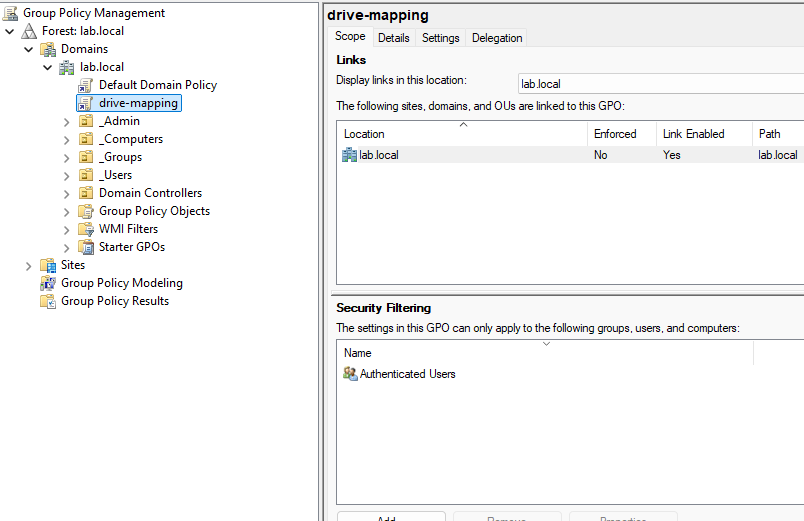Image resolution: width=804 pixels, height=521 pixels.
Task: Select the lab.local link row
Action: pos(379,155)
